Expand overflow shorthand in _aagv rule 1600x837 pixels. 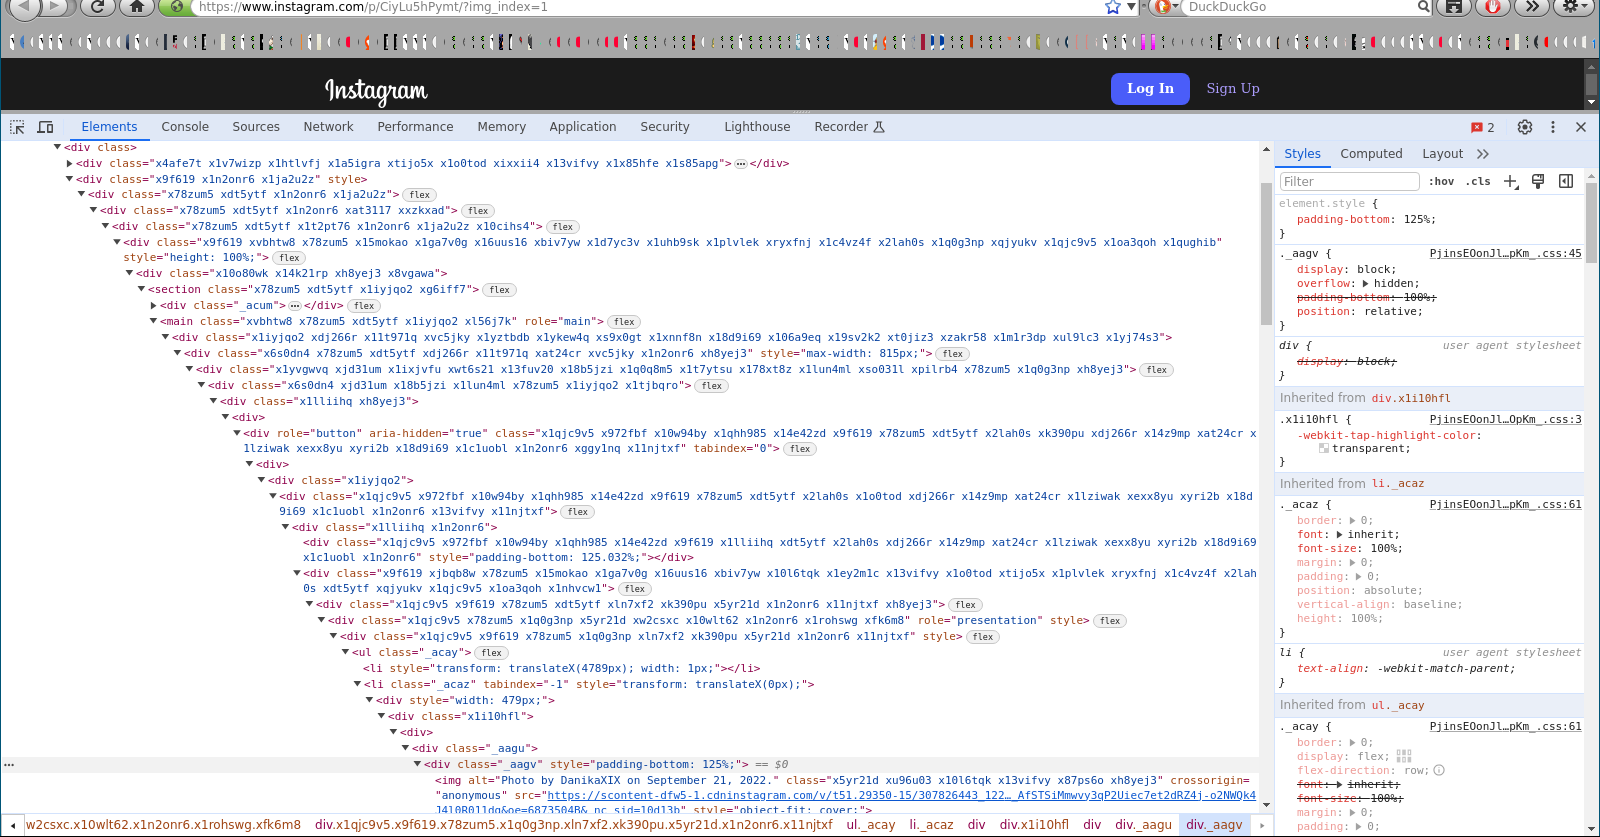1366,283
